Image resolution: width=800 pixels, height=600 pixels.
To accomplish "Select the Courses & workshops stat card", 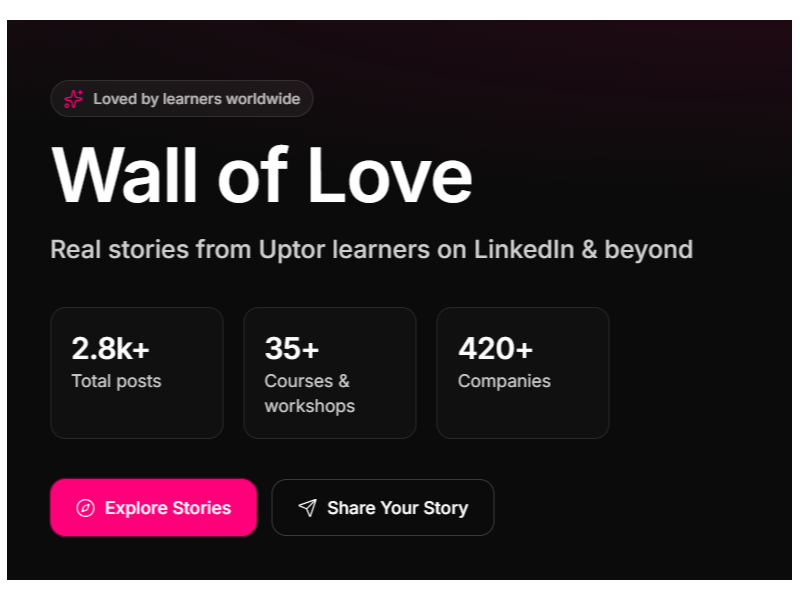I will 329,372.
